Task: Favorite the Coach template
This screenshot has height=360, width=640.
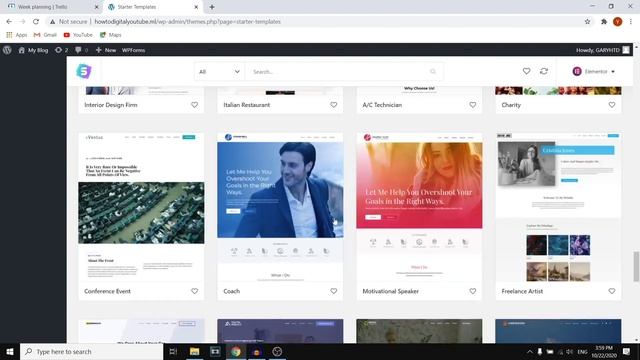Action: [333, 291]
